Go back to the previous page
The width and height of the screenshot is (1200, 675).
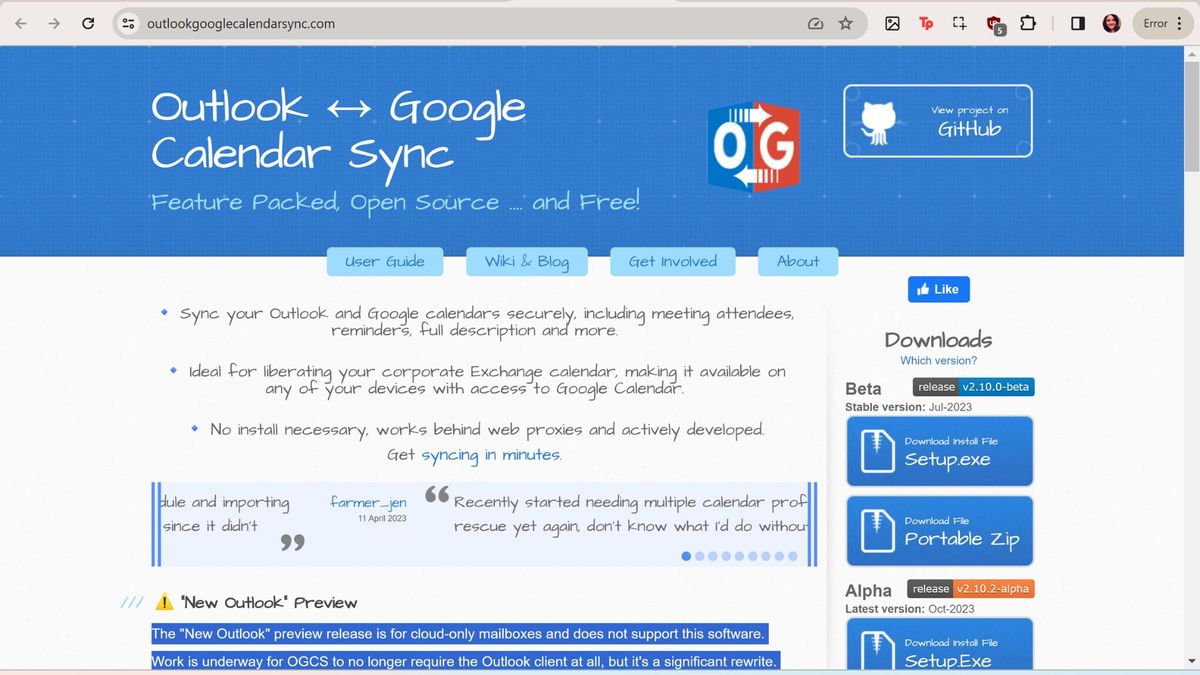coord(21,23)
